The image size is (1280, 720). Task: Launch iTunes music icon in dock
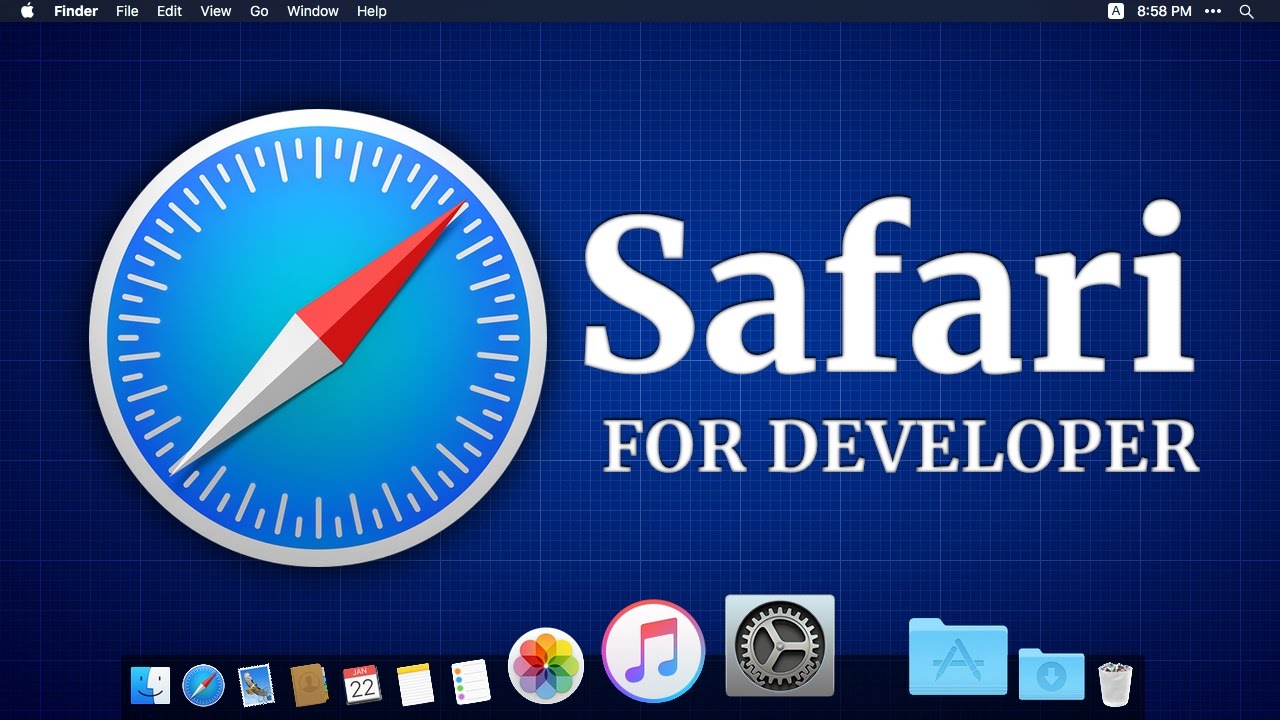point(653,651)
